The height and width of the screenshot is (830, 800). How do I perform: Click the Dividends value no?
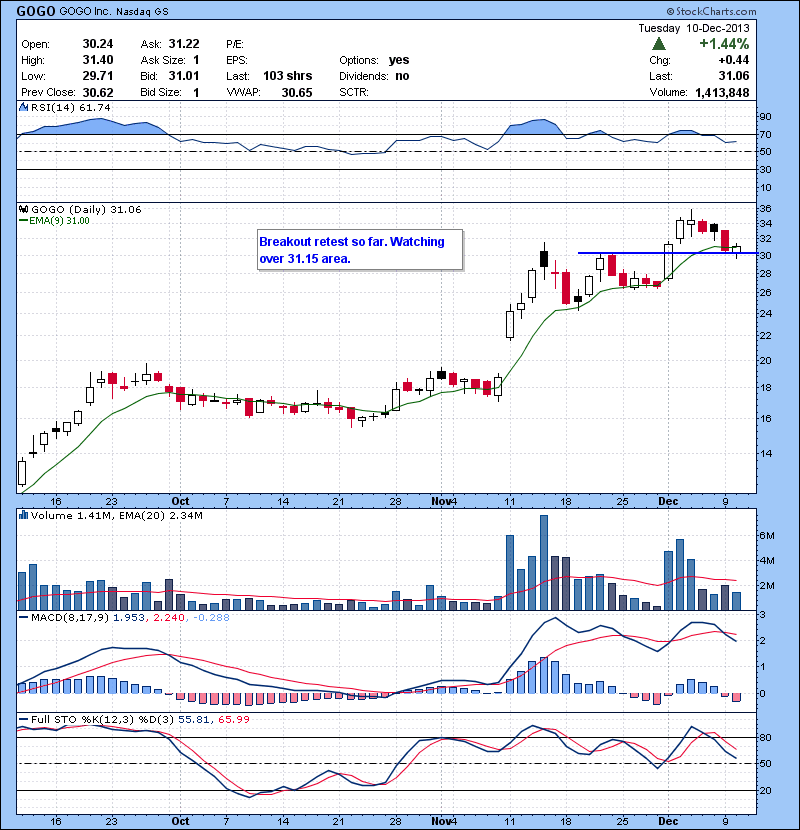402,76
